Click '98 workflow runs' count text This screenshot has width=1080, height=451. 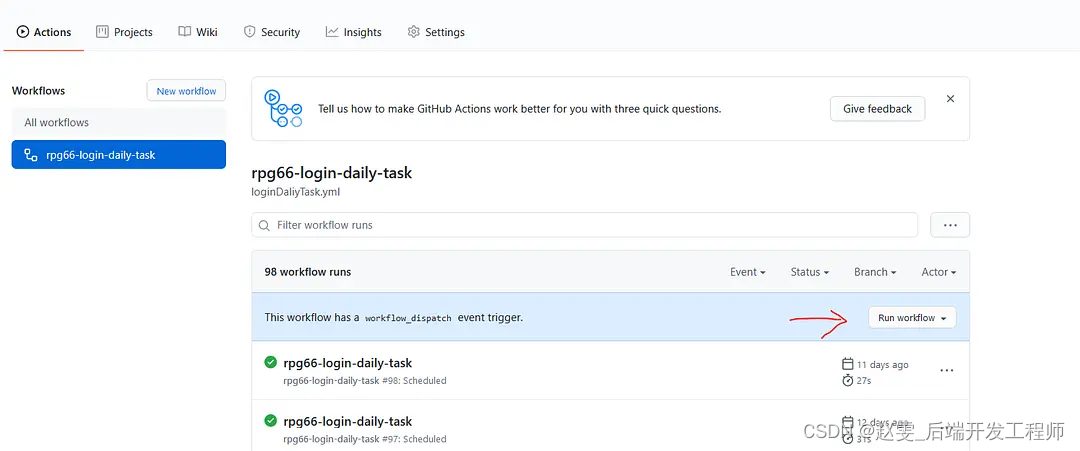(308, 272)
